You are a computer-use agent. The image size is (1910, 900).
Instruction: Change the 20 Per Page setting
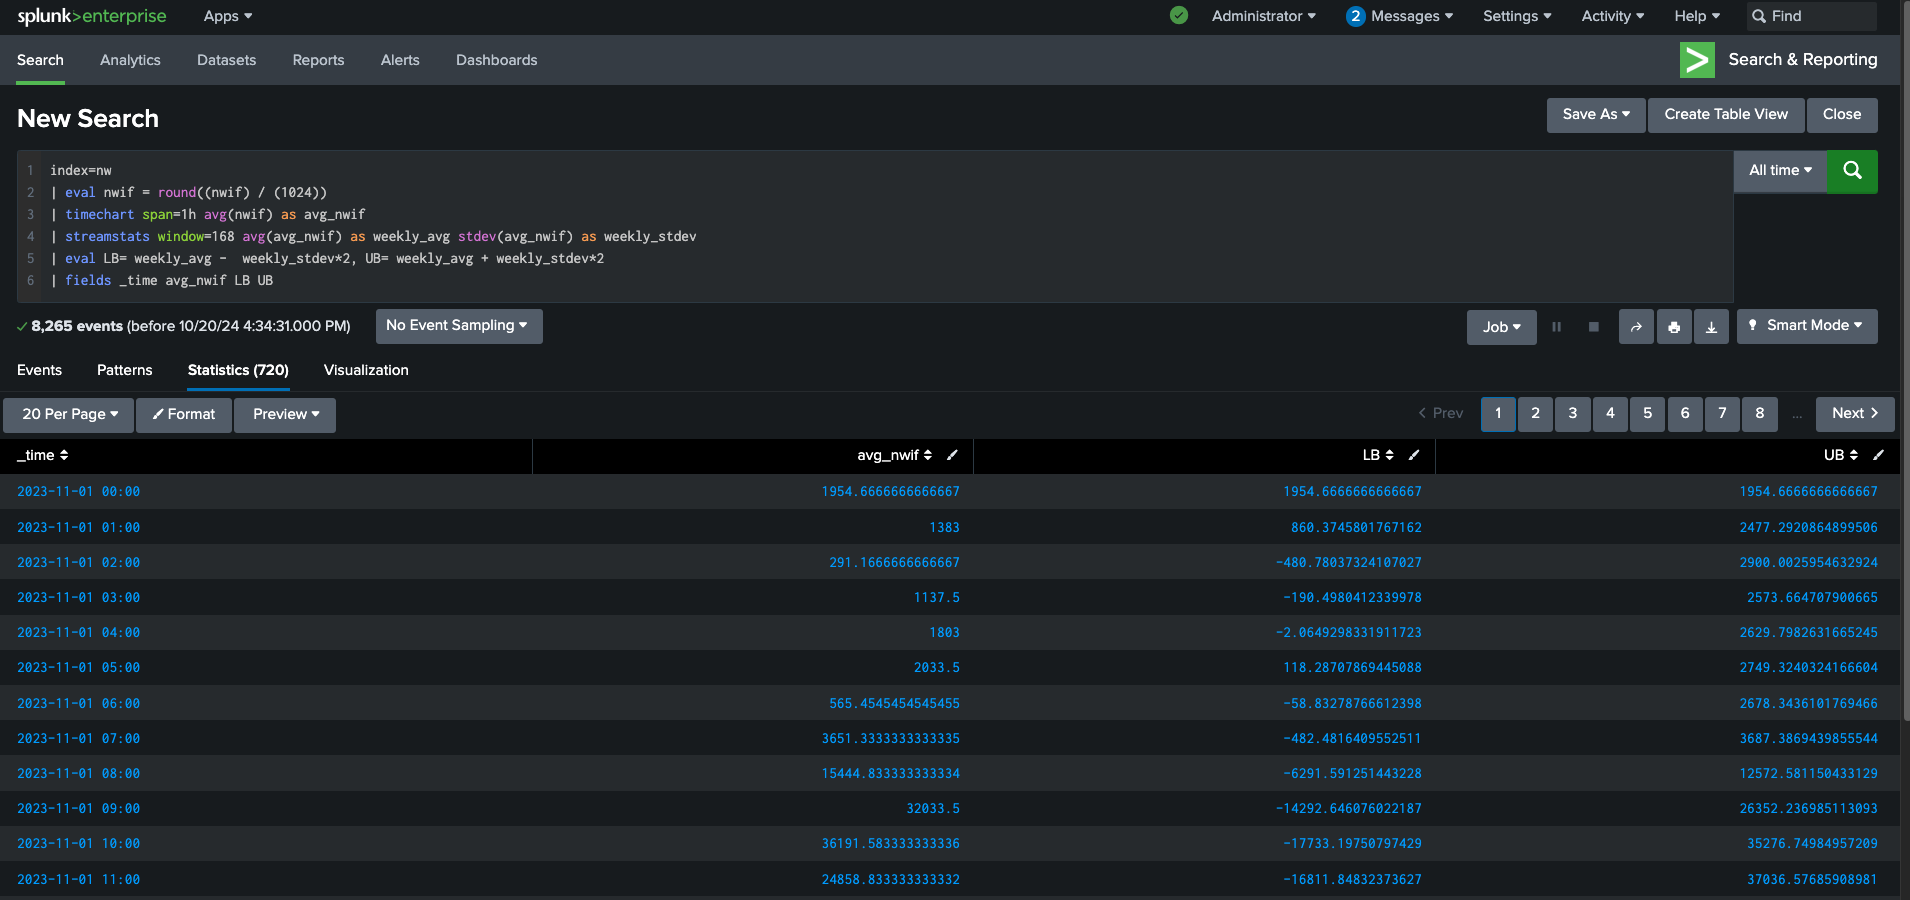(x=69, y=415)
